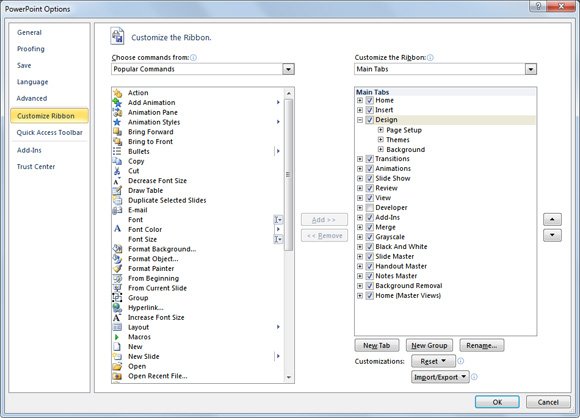Select the Format Painter brush icon

(117, 269)
